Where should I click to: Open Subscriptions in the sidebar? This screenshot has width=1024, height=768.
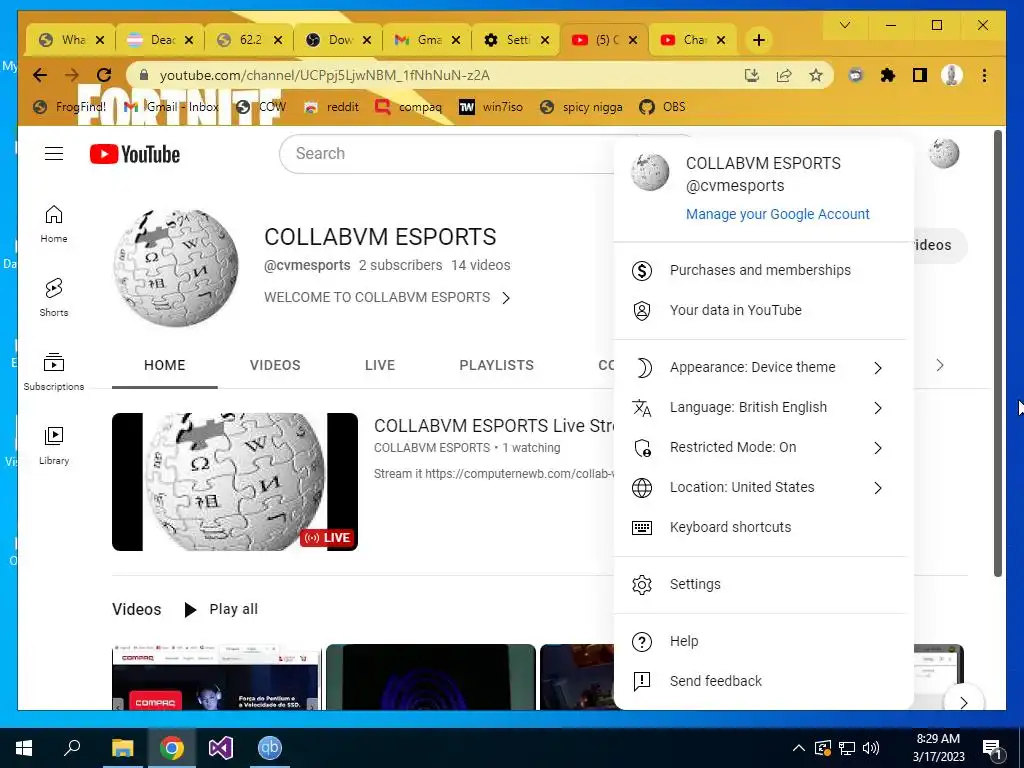pyautogui.click(x=54, y=372)
